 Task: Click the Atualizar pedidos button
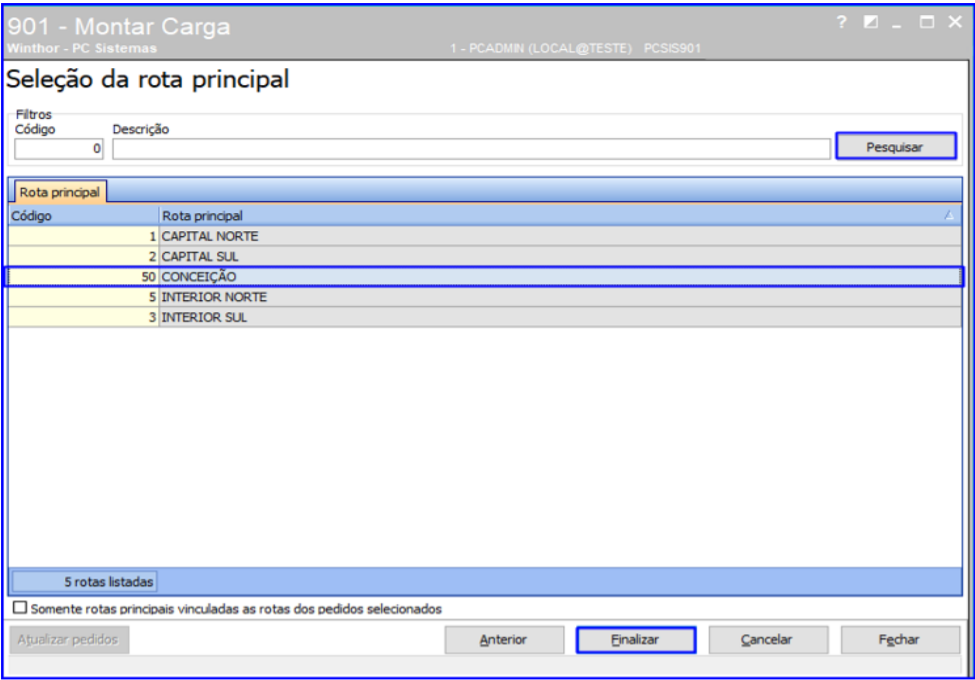(x=68, y=640)
